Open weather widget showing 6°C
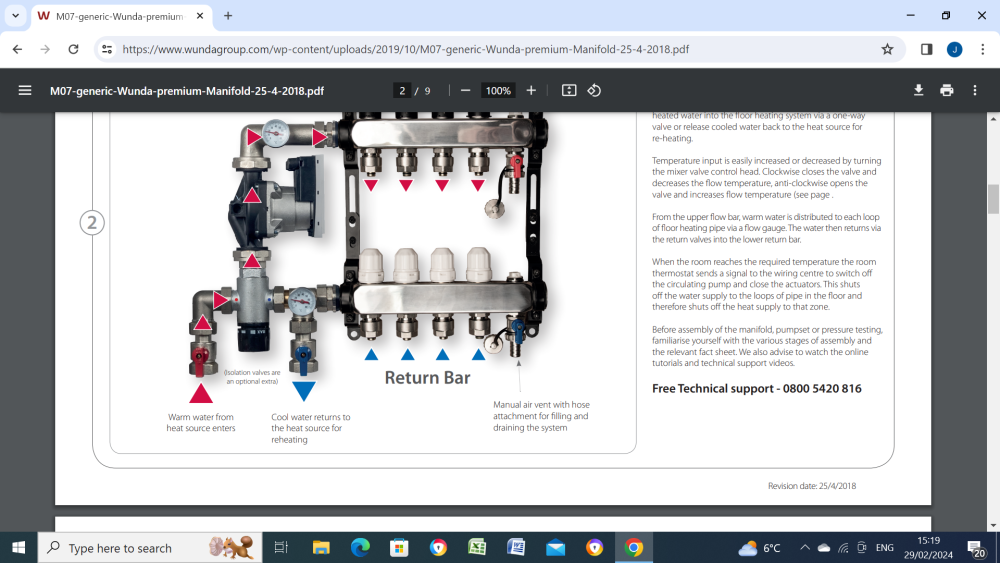Image resolution: width=1000 pixels, height=563 pixels. coord(759,548)
